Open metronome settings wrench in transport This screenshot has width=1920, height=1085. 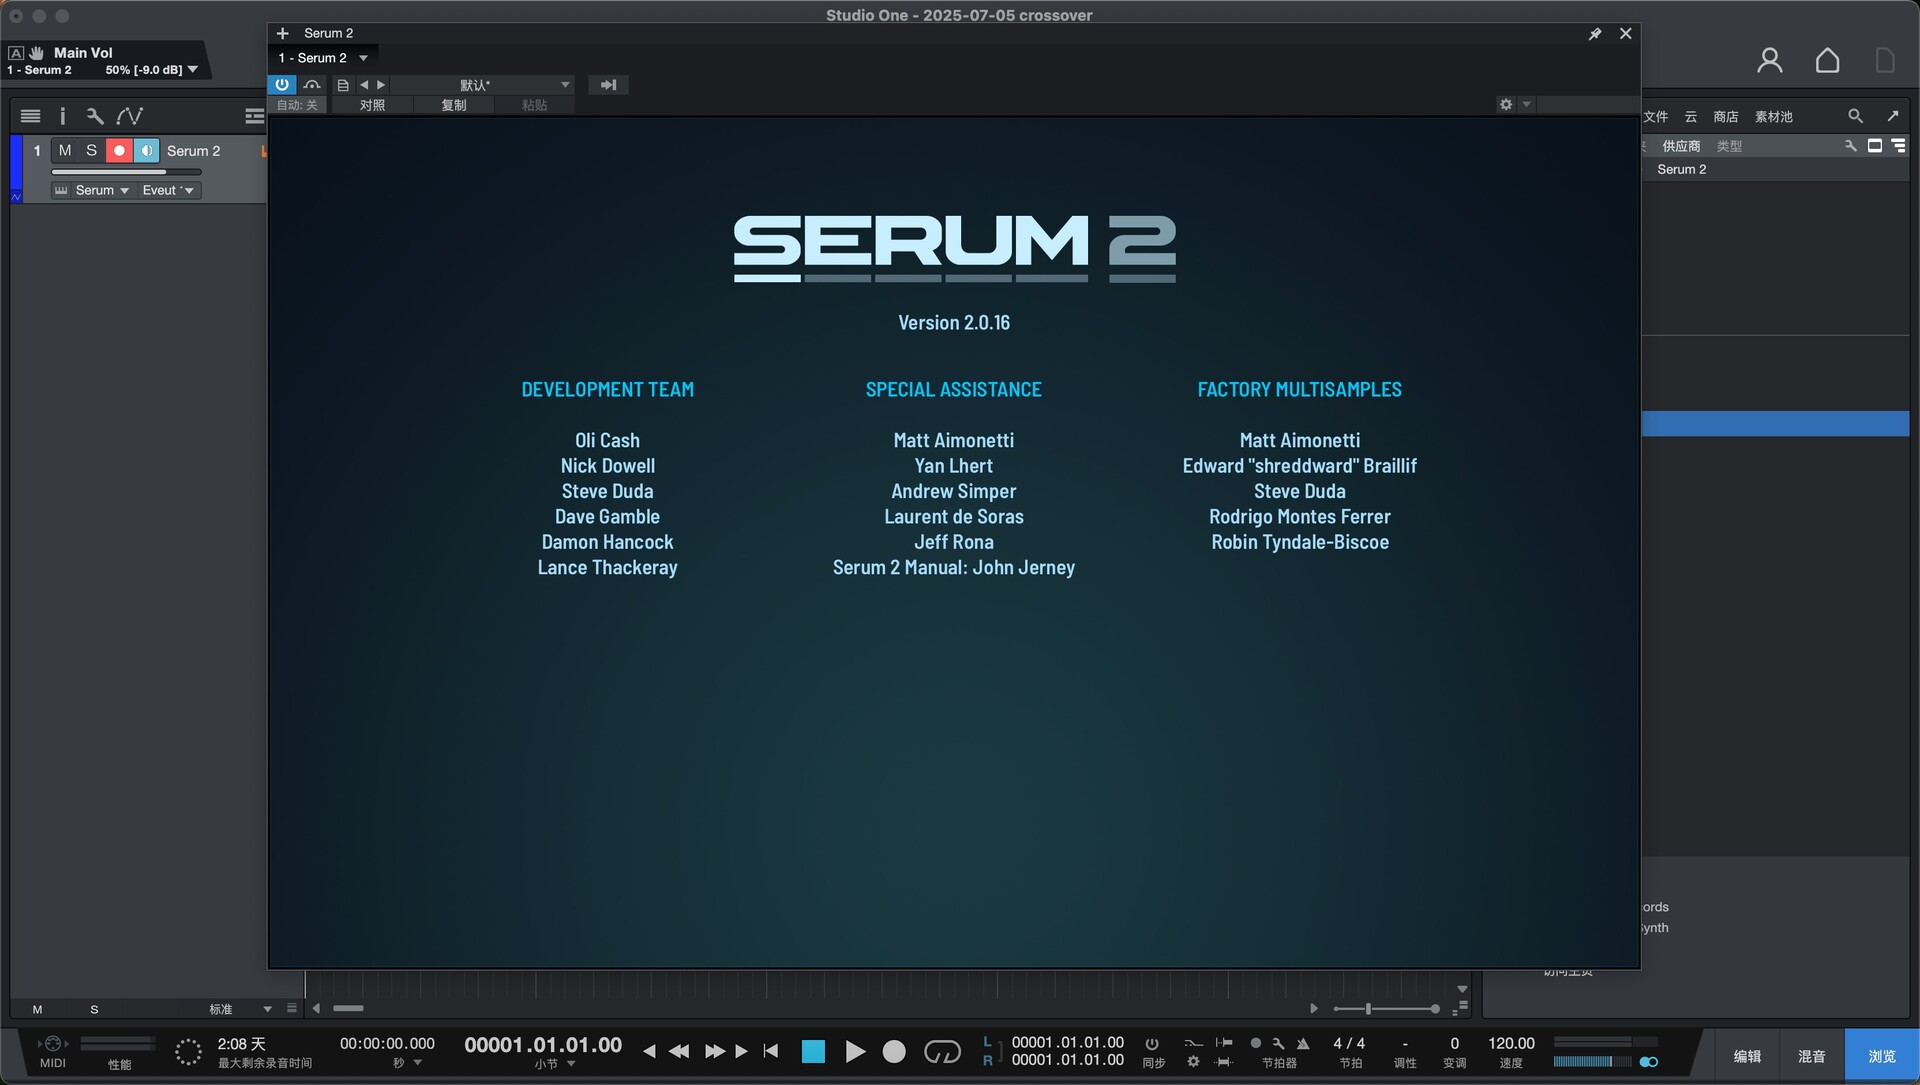point(1279,1043)
